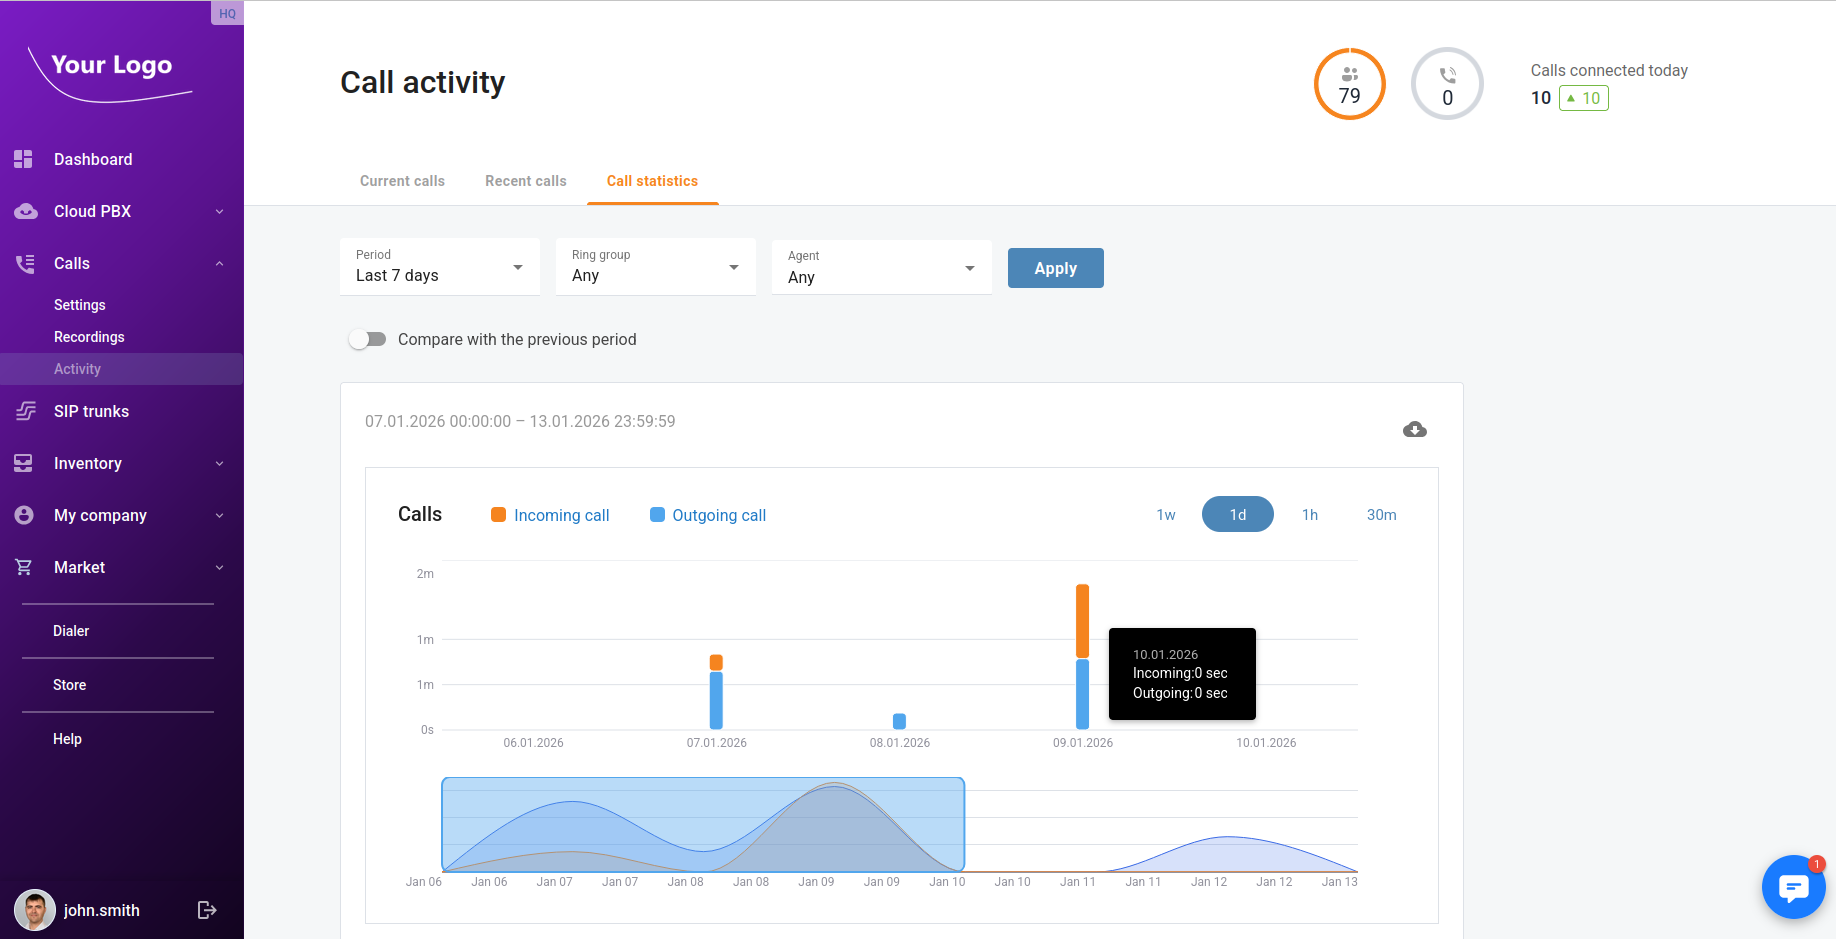Viewport: 1836px width, 939px height.
Task: Toggle the Incoming call legend series
Action: point(550,515)
